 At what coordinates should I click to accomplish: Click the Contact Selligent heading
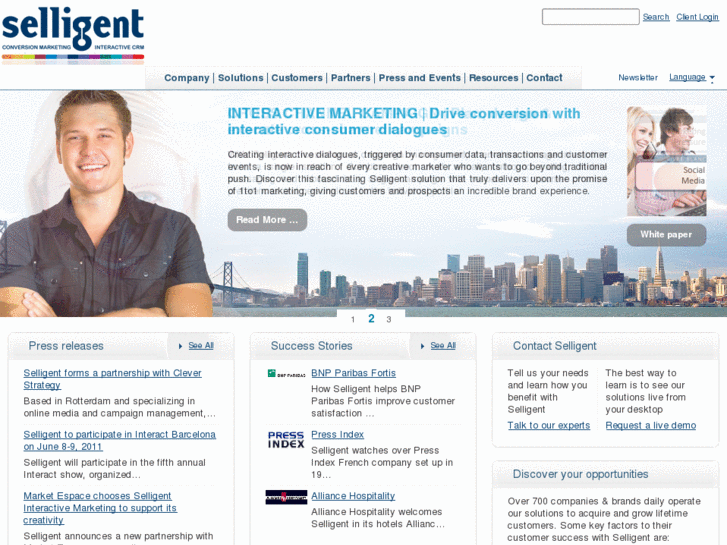point(555,346)
